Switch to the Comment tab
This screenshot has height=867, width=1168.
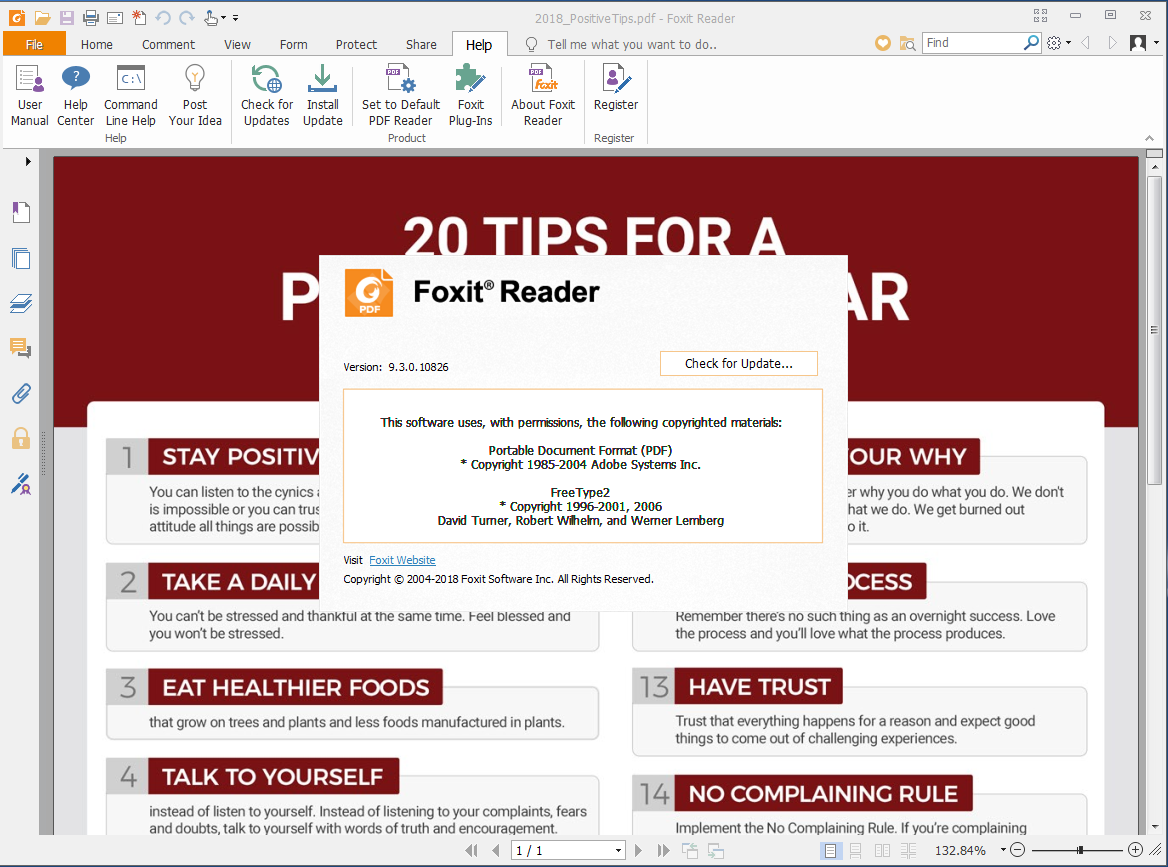point(168,44)
